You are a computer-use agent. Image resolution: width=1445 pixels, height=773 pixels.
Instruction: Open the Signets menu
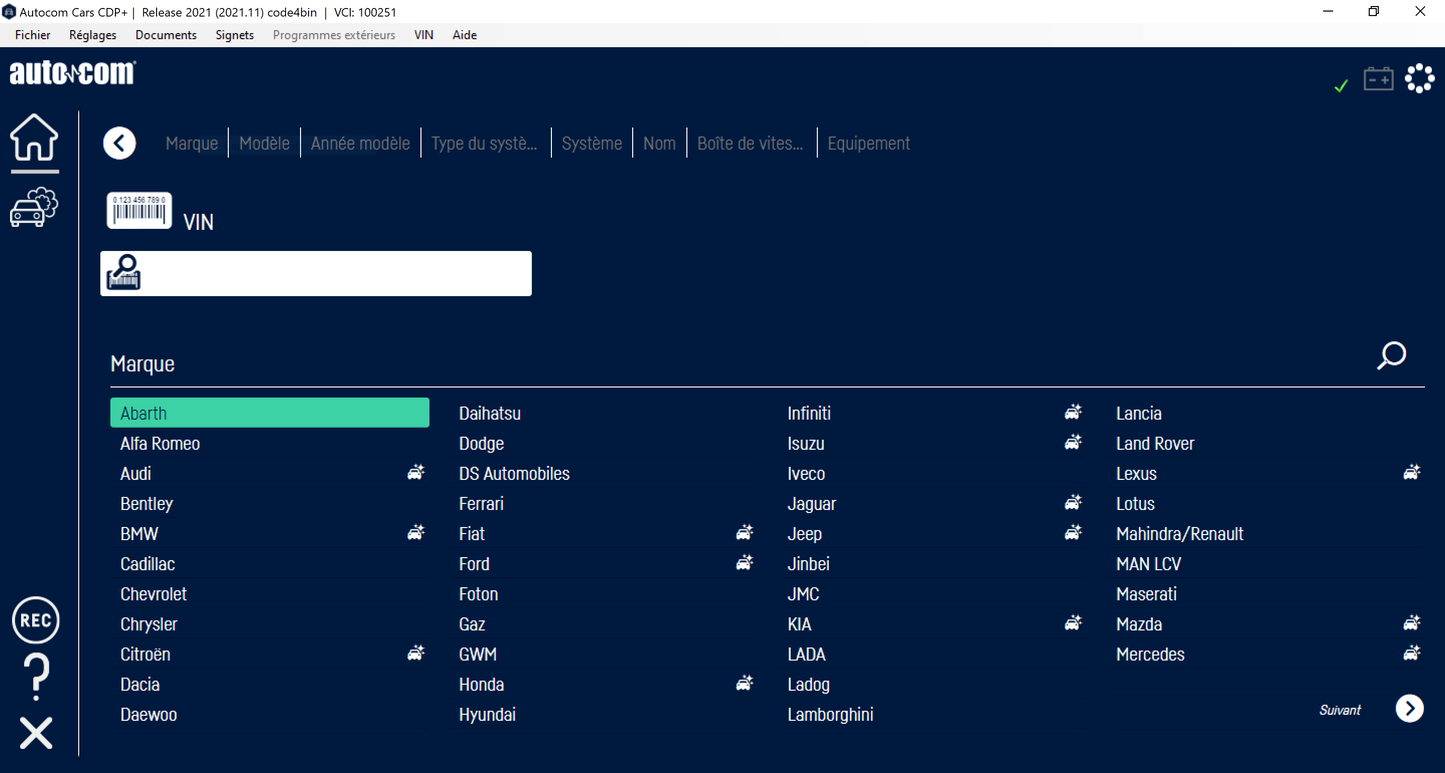click(235, 35)
